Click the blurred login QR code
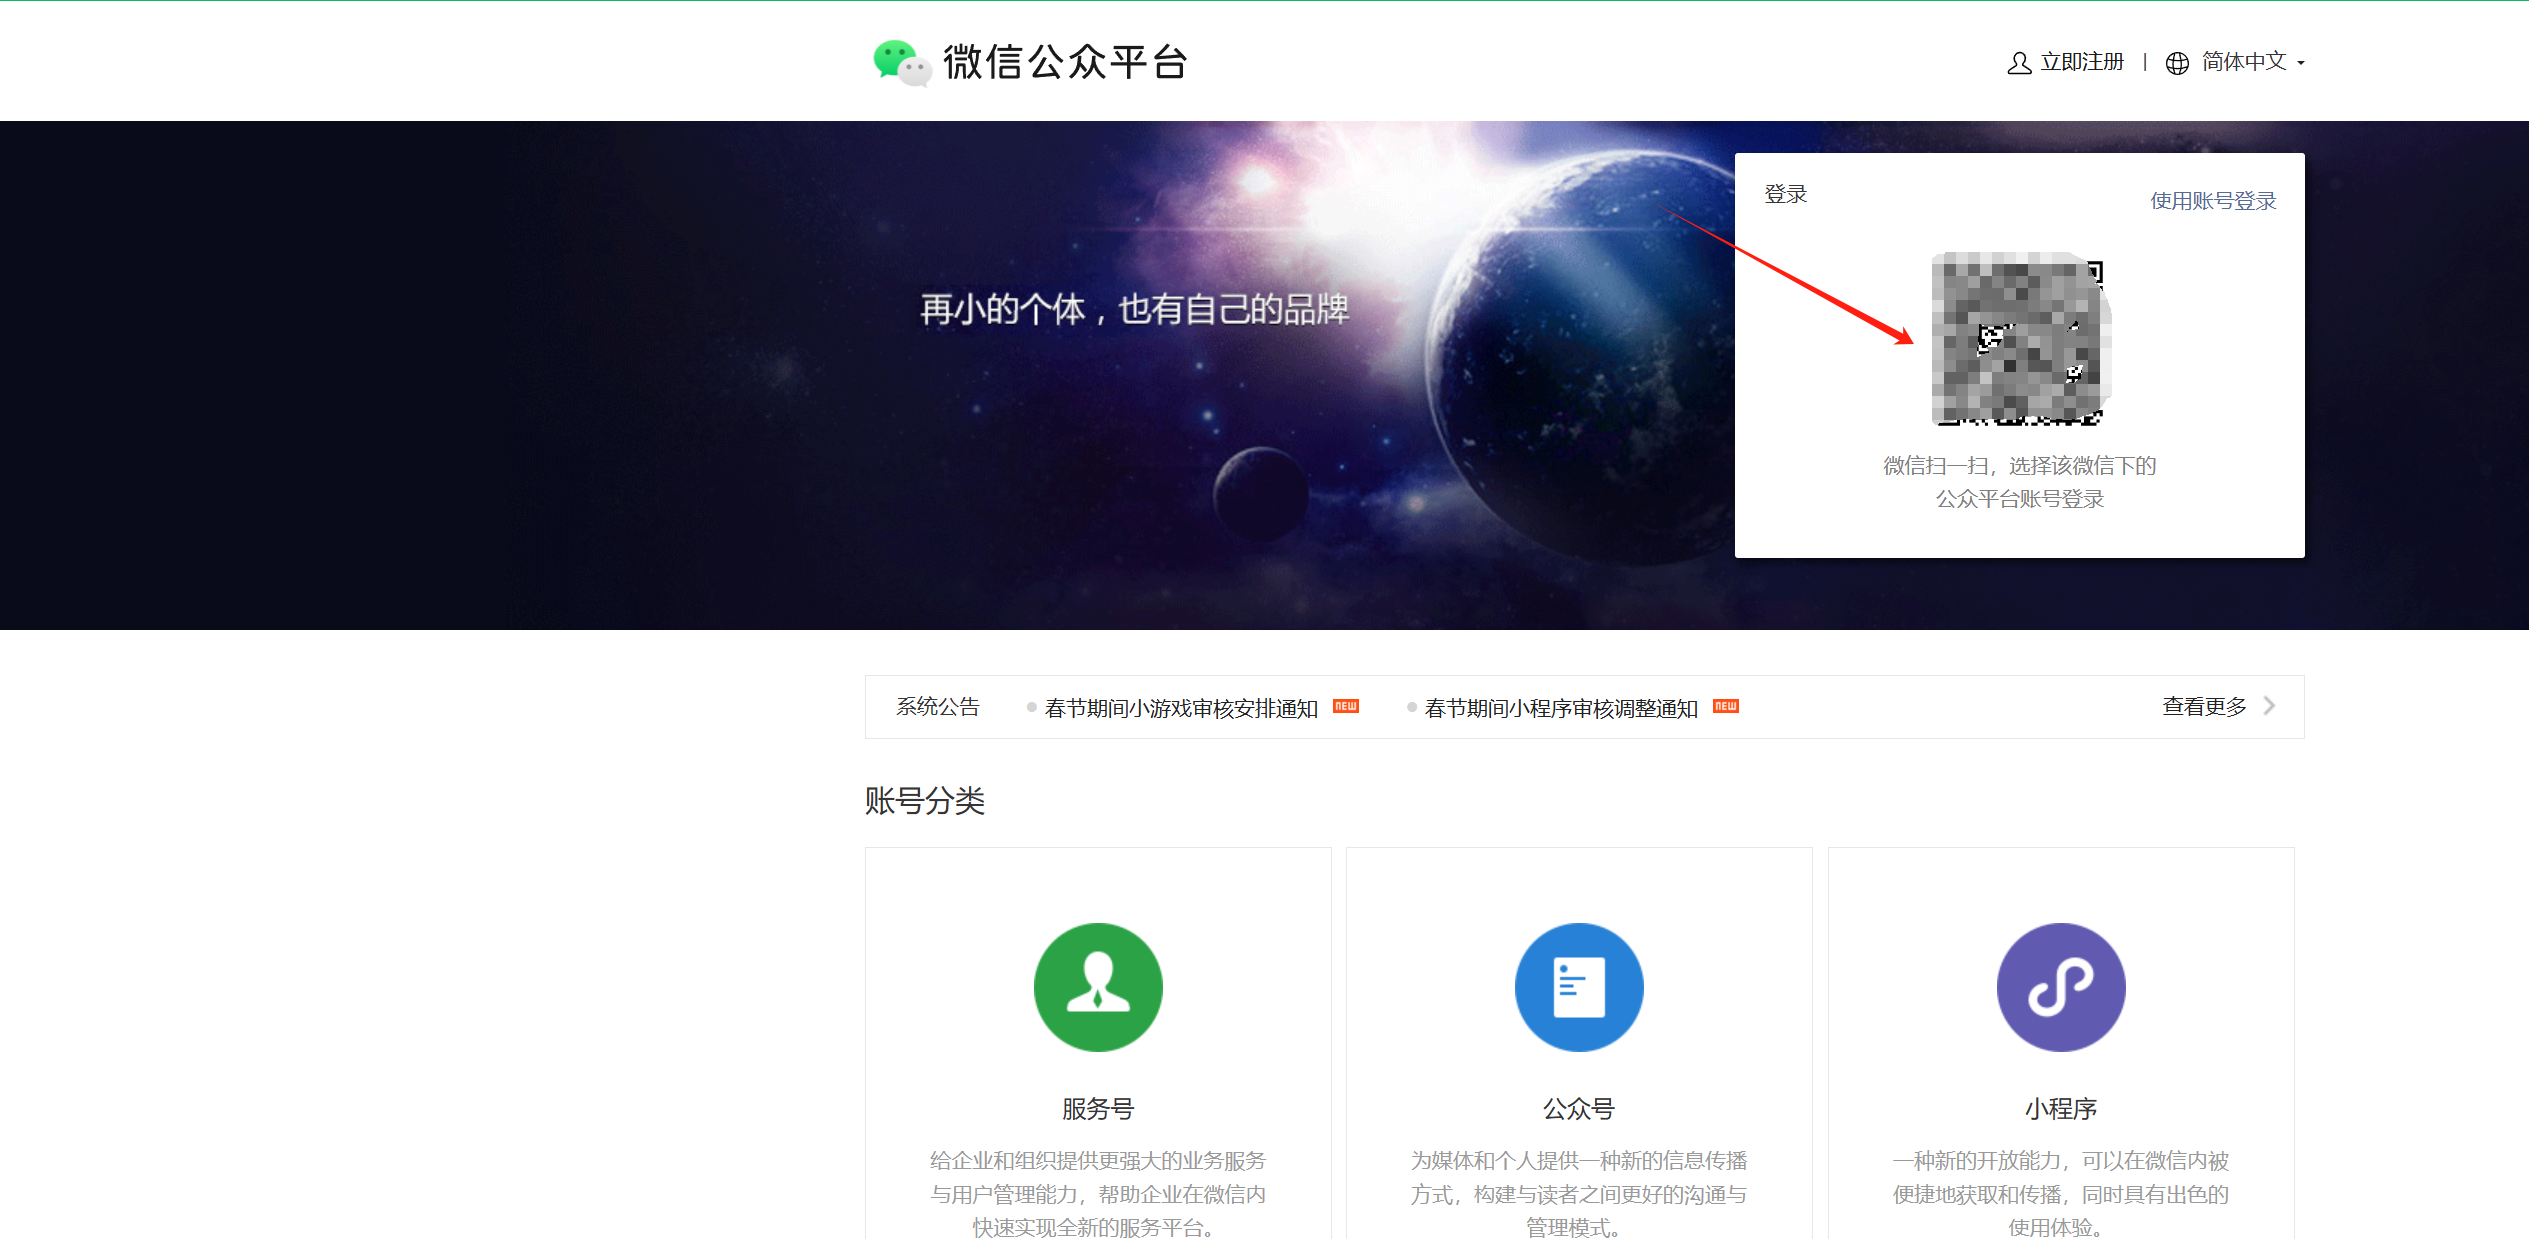Screen dimensions: 2529x1239 point(2020,339)
